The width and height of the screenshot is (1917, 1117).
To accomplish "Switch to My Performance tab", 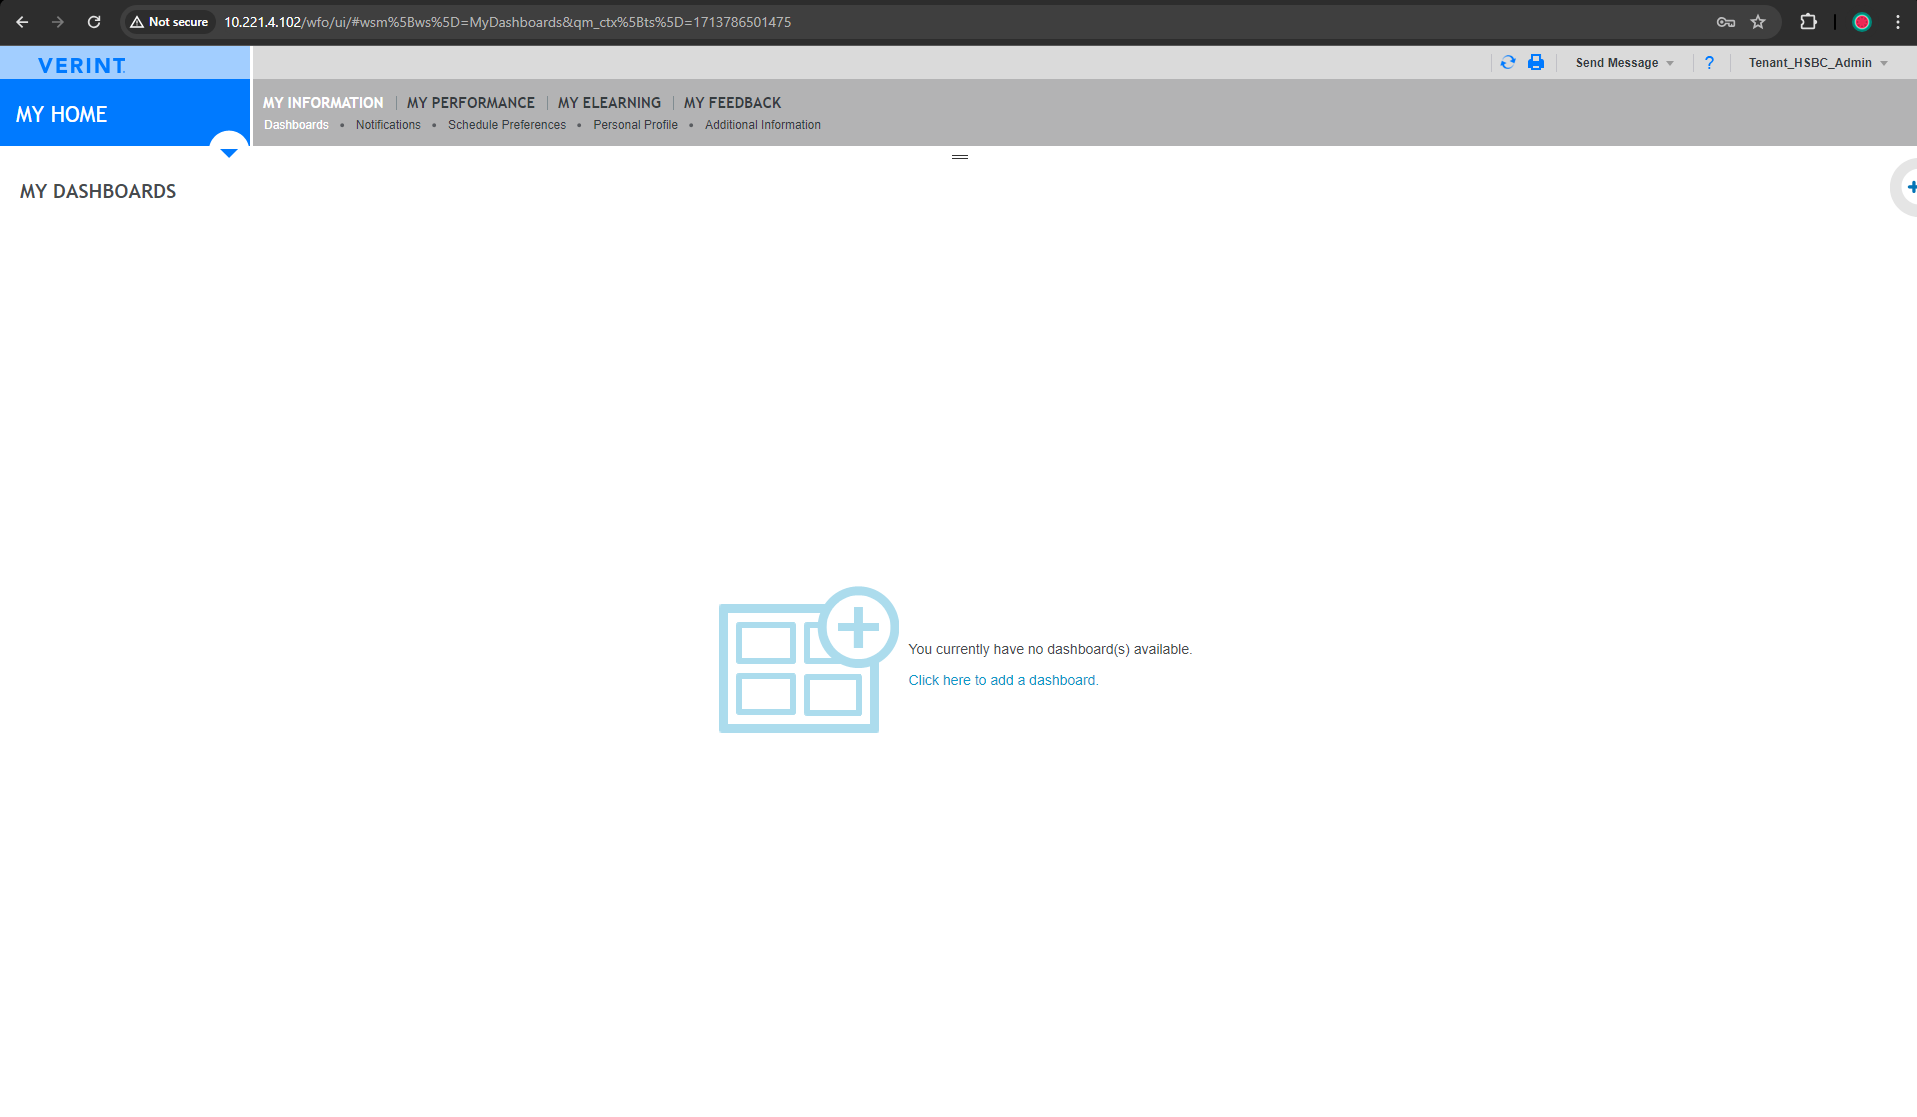I will 471,103.
